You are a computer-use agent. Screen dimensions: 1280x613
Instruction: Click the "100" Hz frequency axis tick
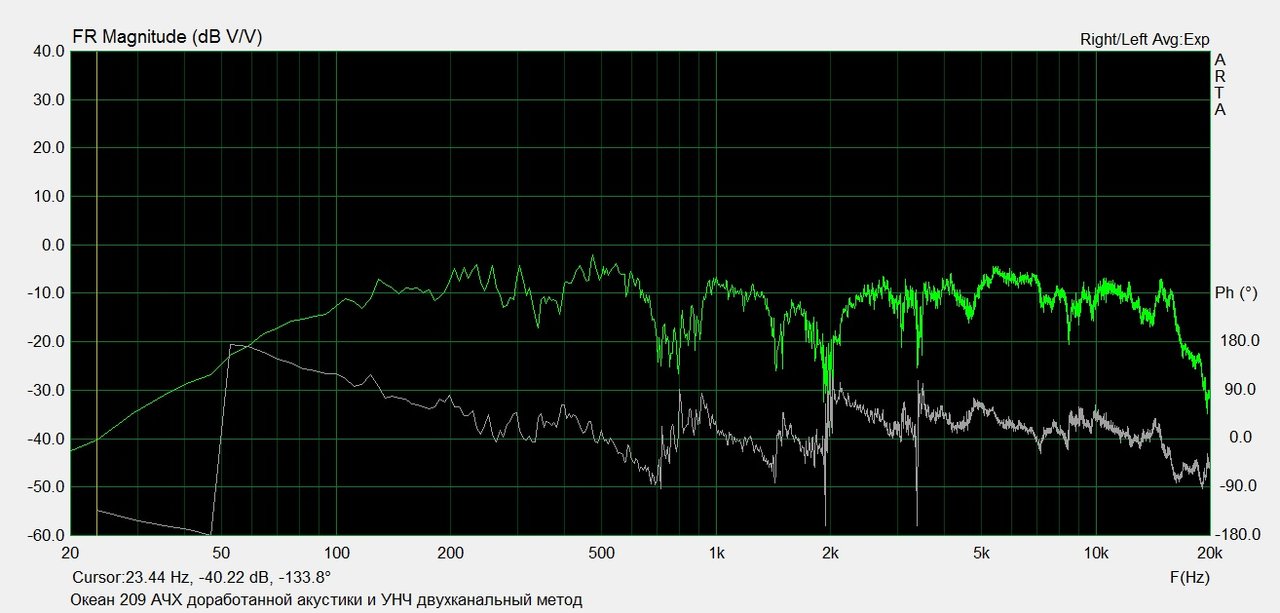337,554
